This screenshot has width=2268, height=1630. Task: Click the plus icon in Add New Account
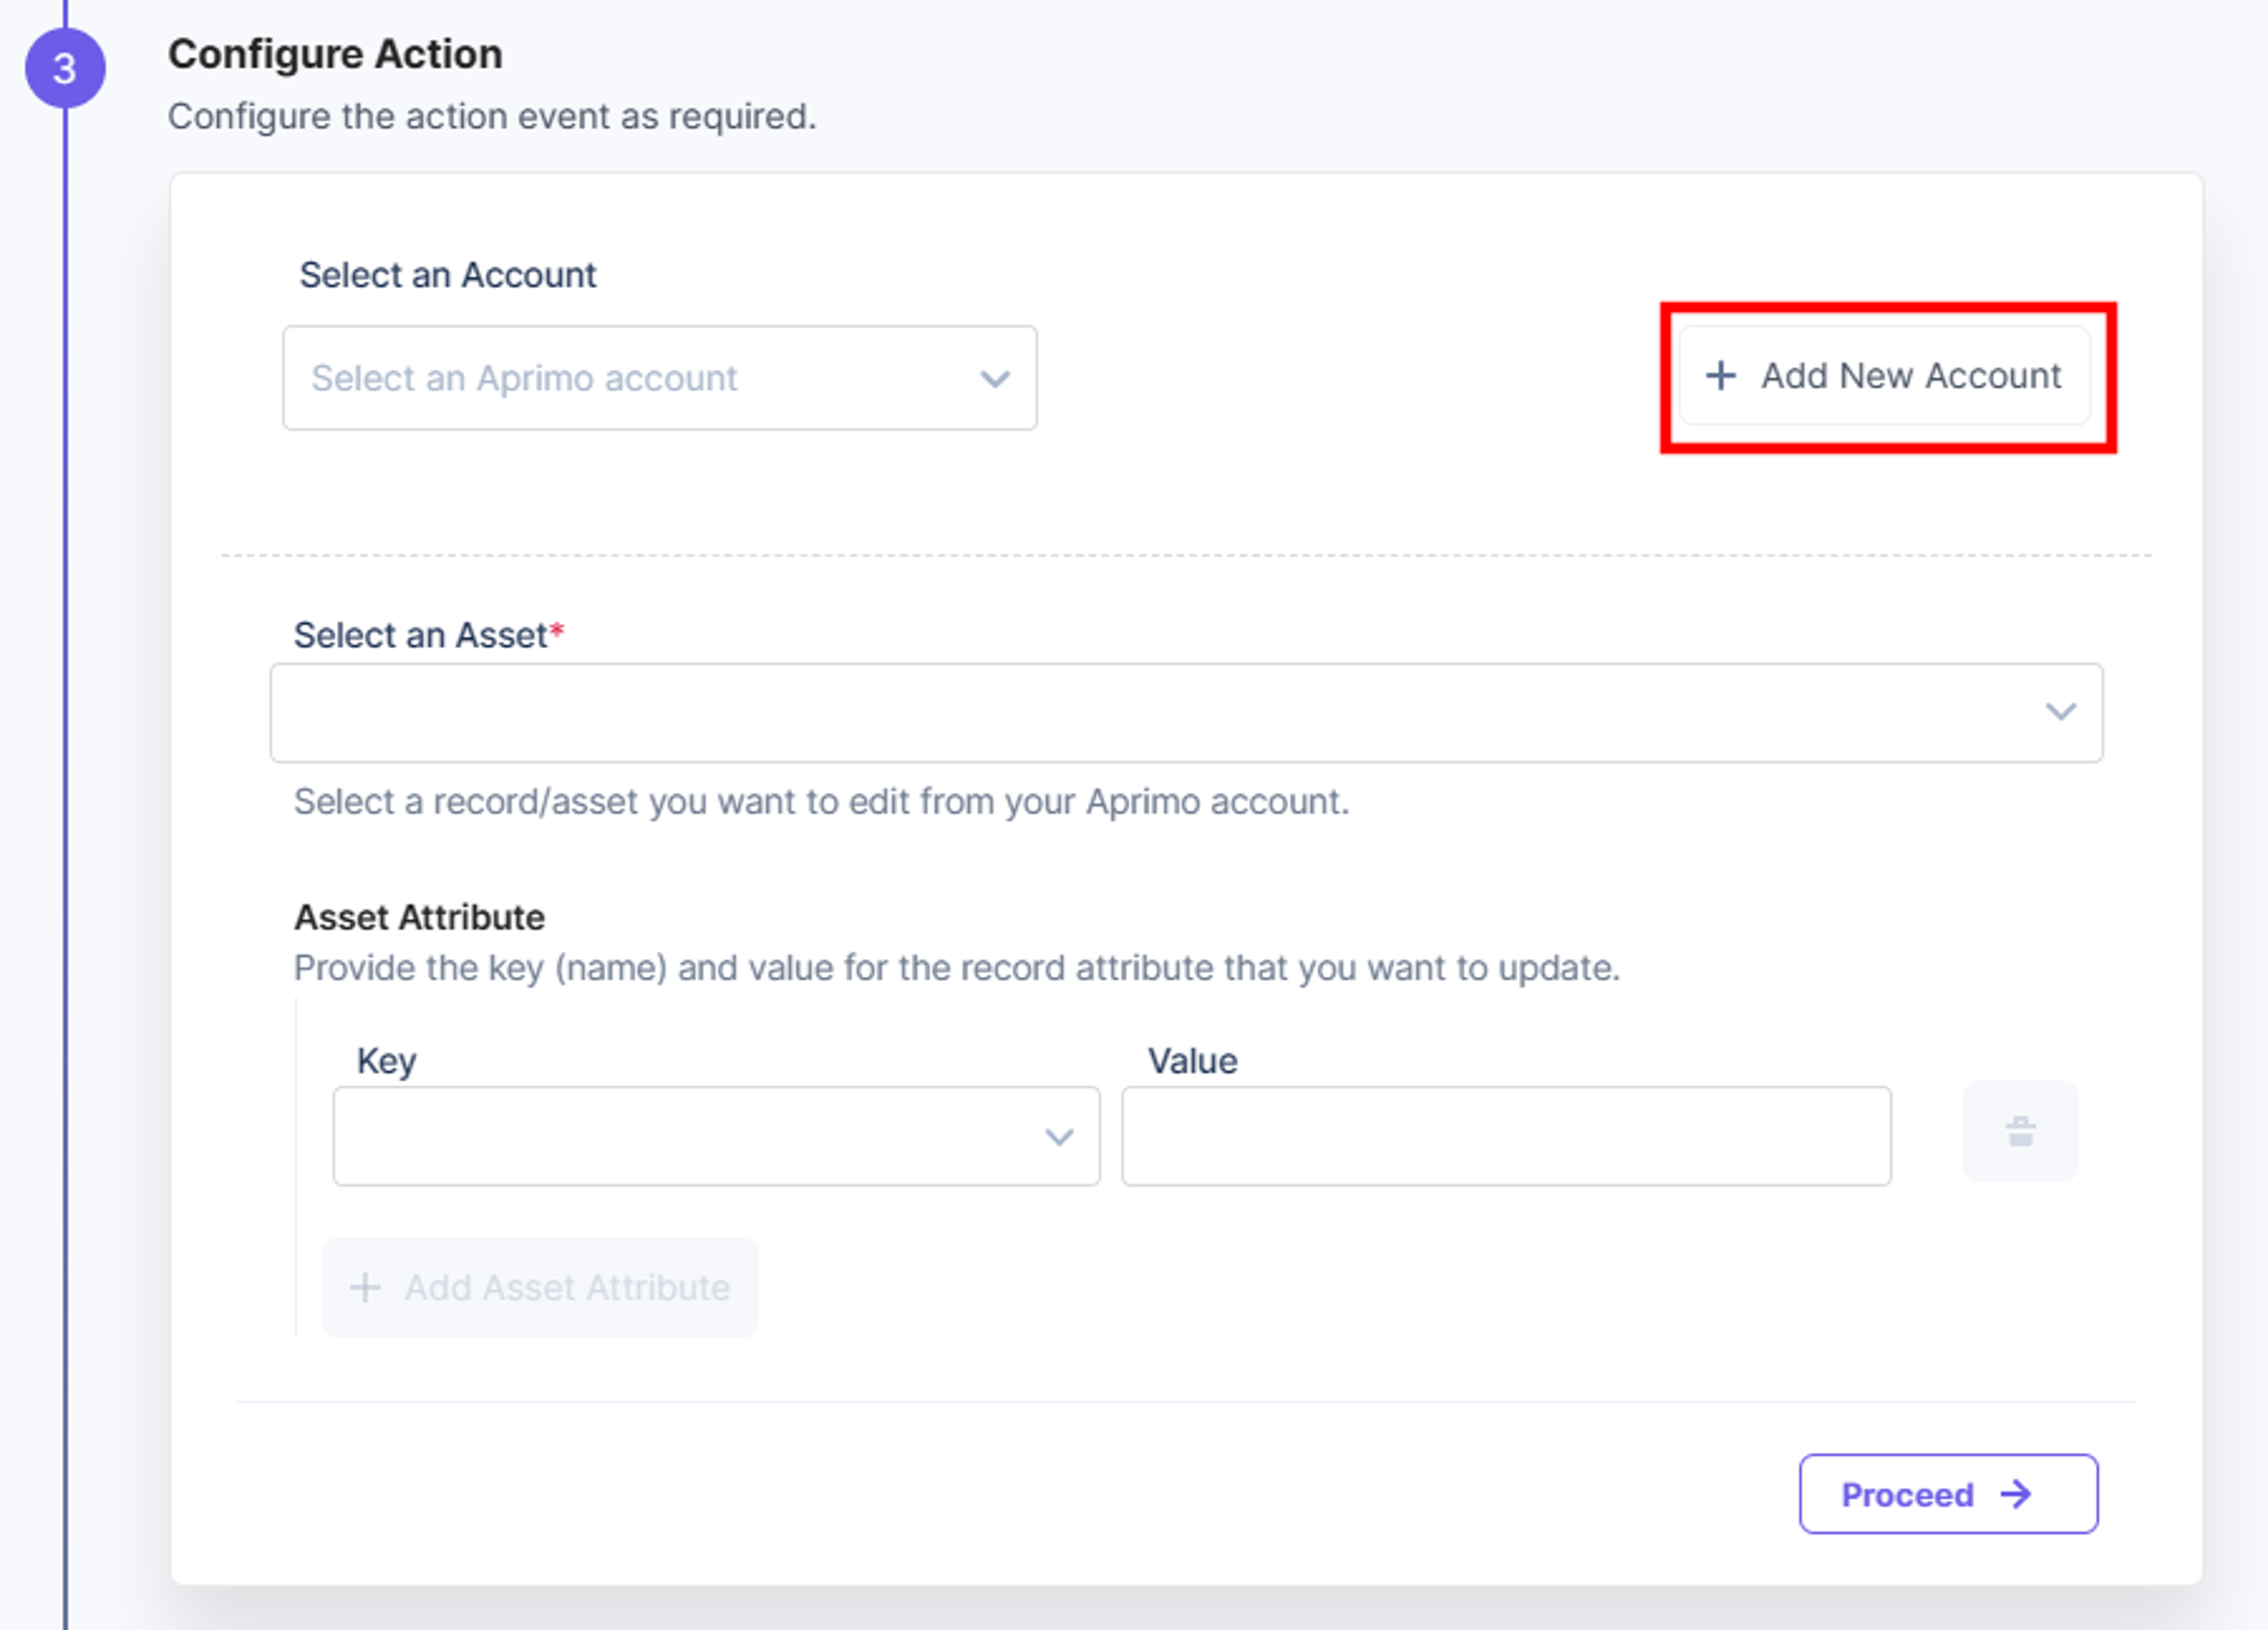click(x=1720, y=376)
